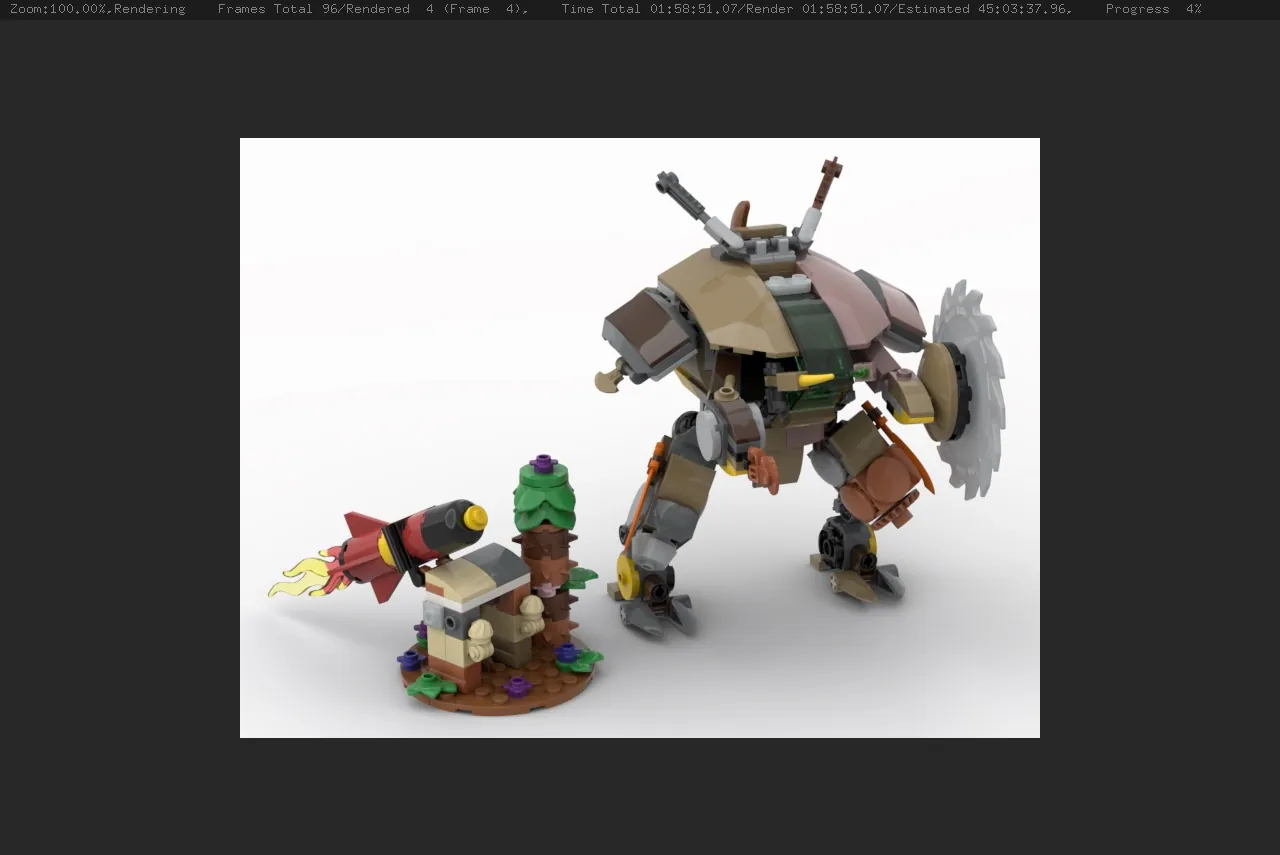The image size is (1280, 855).
Task: Click the Progress 4% indicator
Action: pyautogui.click(x=1153, y=9)
